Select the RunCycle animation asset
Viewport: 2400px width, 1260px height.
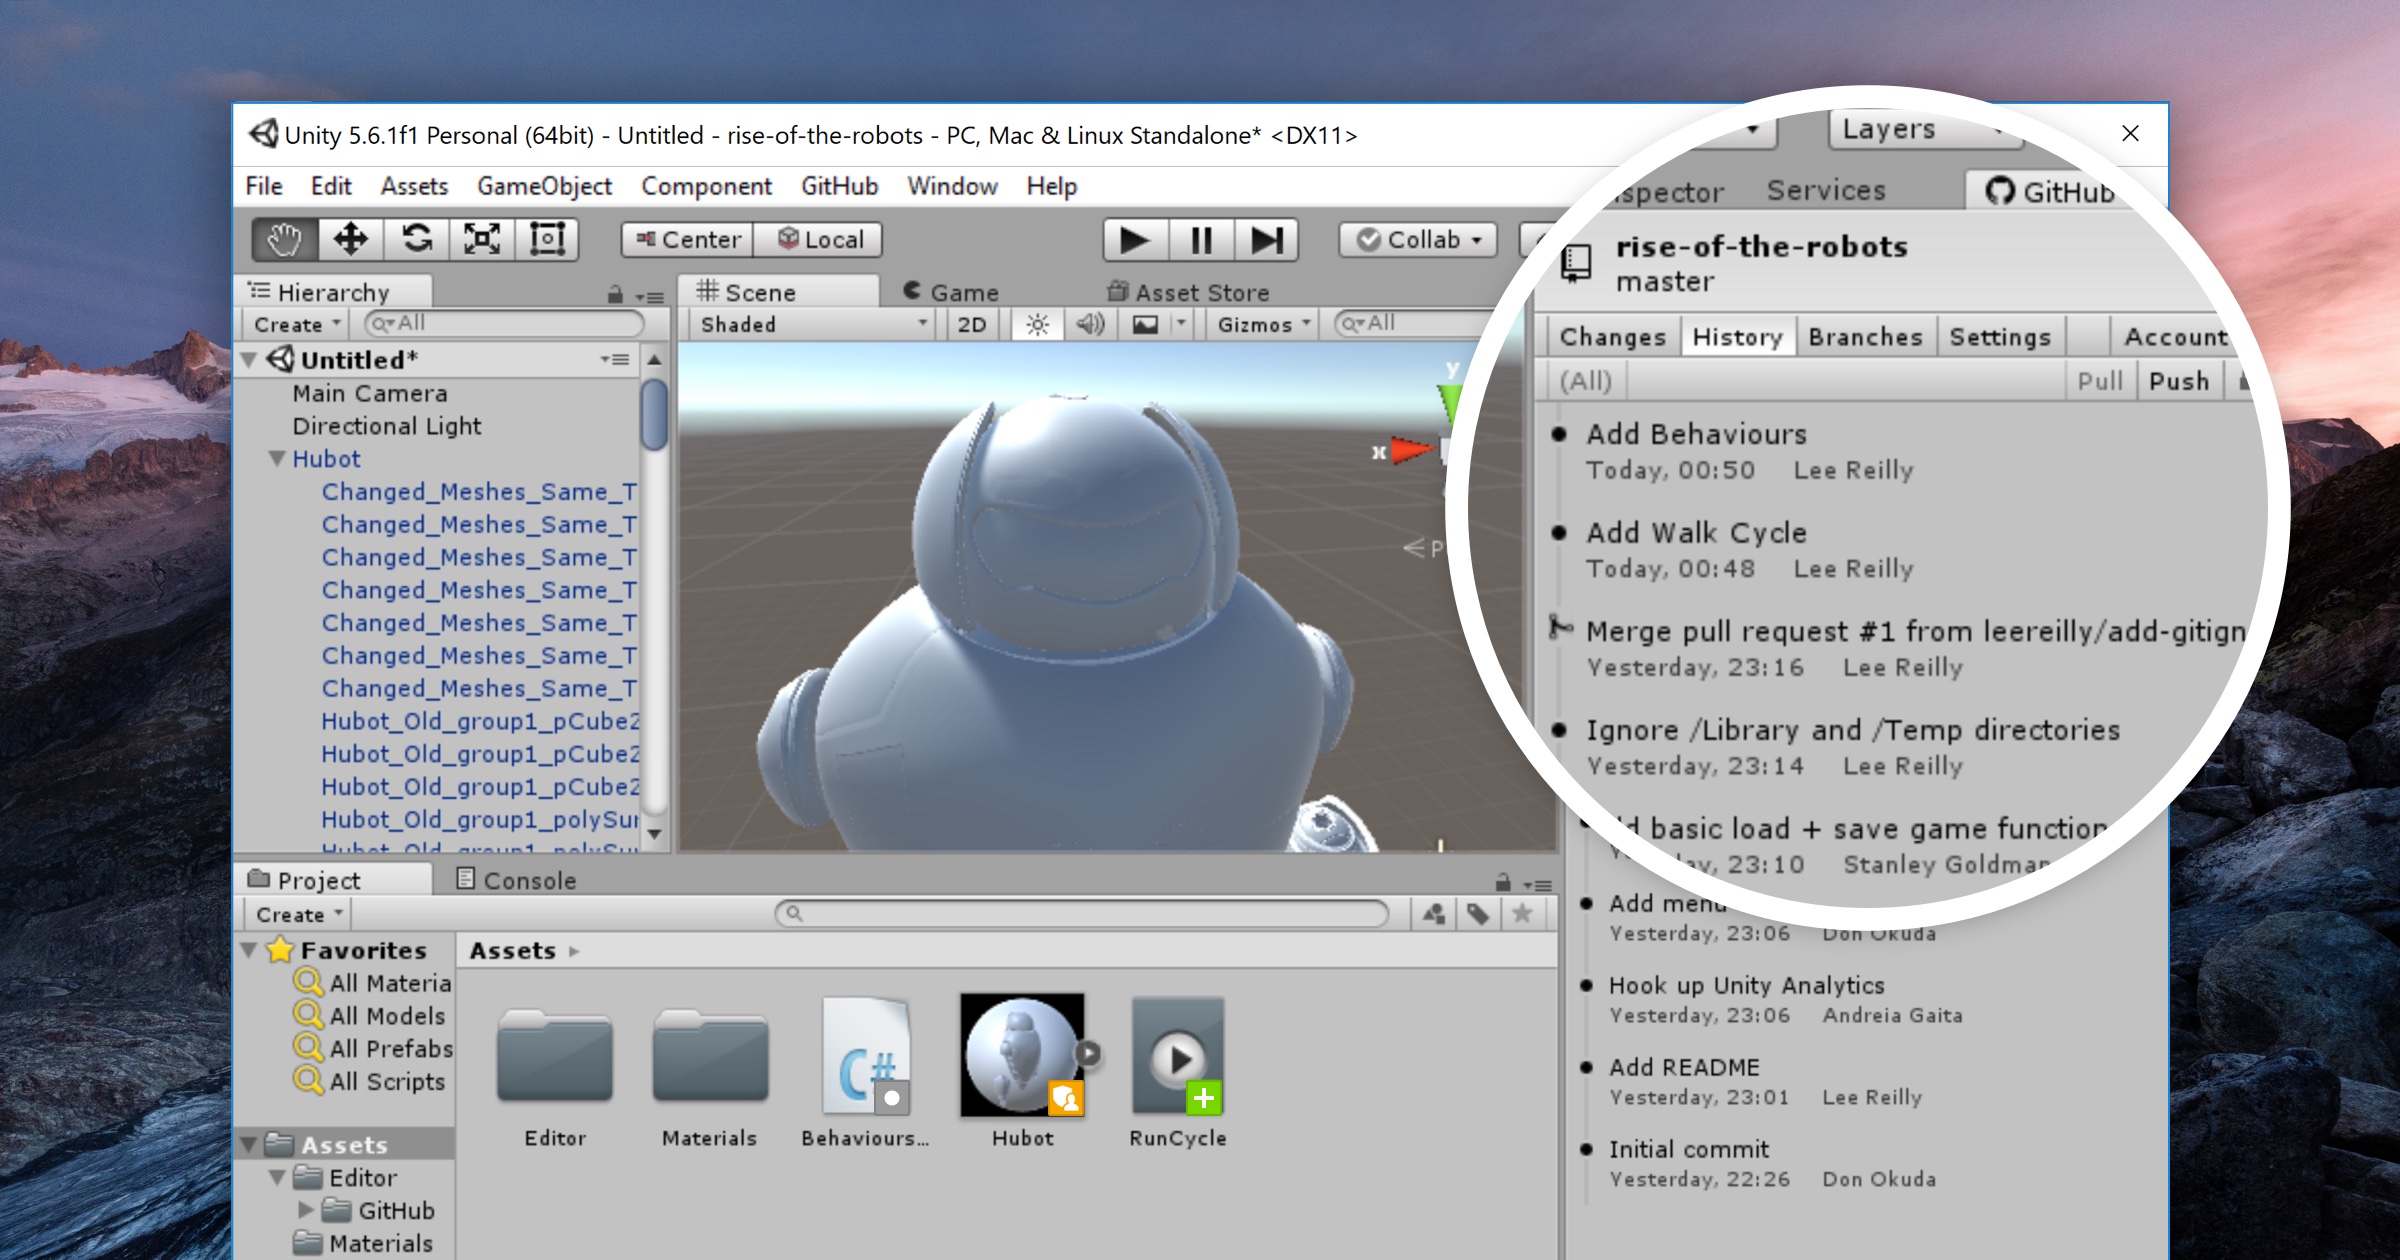(1178, 1073)
